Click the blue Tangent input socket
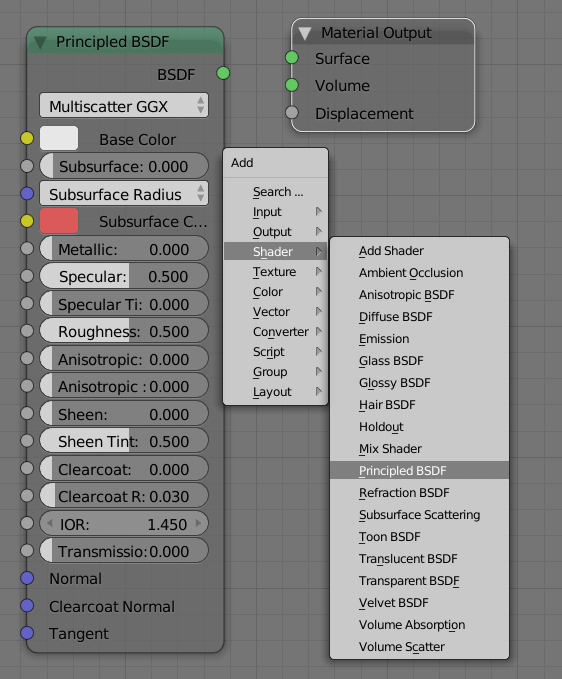562x679 pixels. (x=27, y=633)
